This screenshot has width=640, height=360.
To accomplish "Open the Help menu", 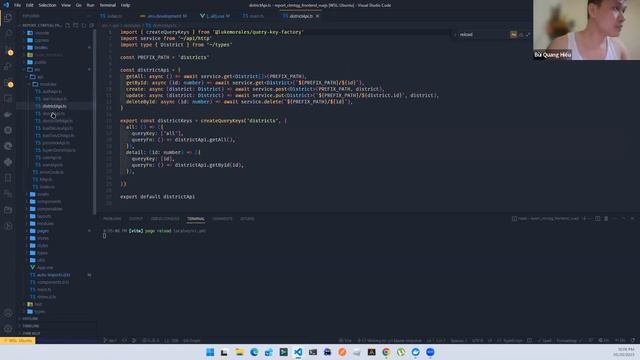I will coord(125,5).
